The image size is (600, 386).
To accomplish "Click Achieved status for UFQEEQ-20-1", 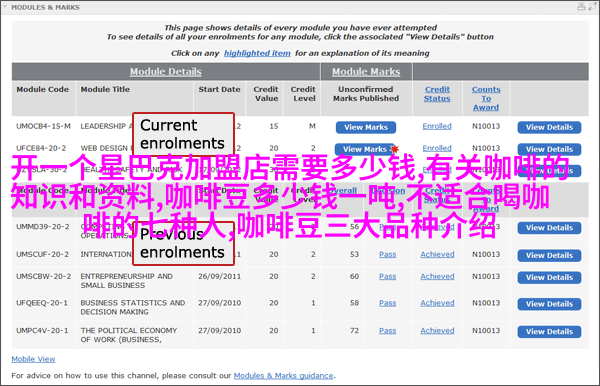I will (x=437, y=303).
